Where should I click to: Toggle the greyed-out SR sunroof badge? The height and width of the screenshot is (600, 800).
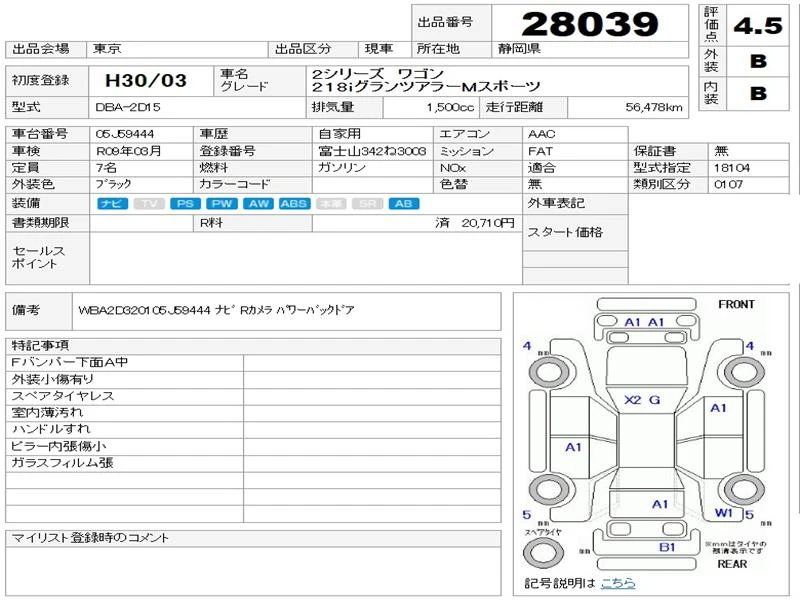click(366, 204)
